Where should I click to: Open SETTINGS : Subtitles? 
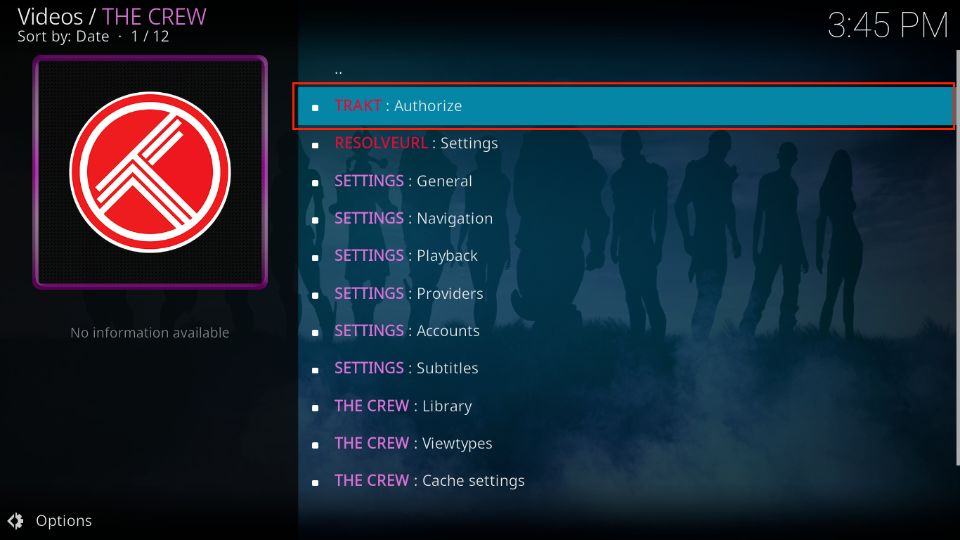(626, 368)
